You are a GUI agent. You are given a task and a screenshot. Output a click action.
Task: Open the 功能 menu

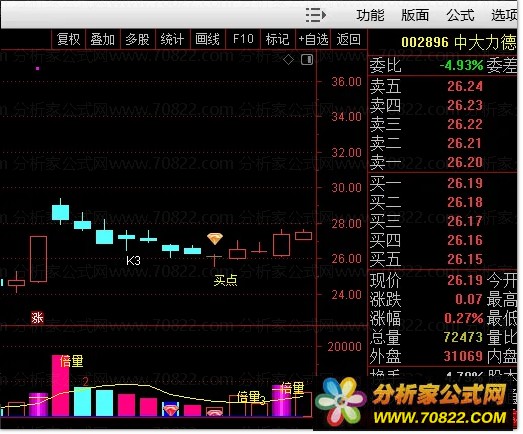coord(370,15)
